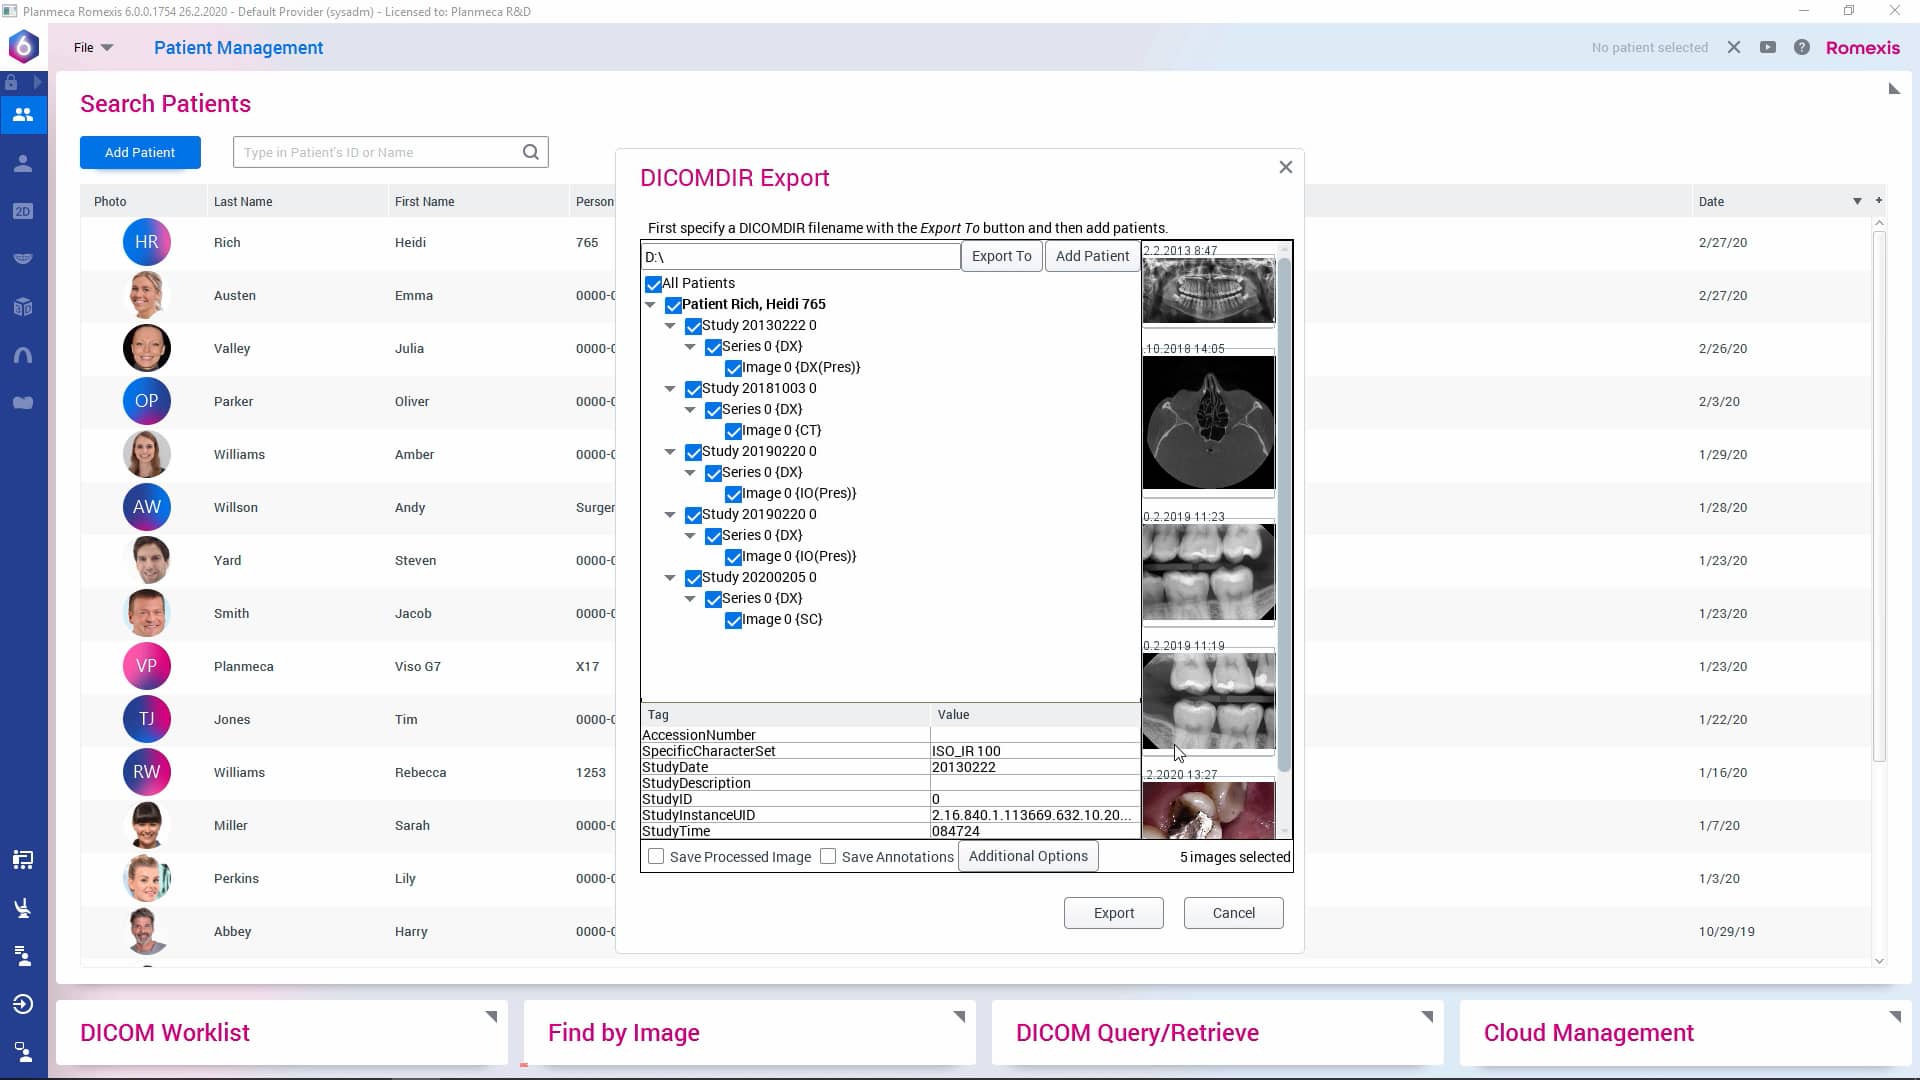Switch to DICOM Query/Retrieve

tap(1138, 1032)
